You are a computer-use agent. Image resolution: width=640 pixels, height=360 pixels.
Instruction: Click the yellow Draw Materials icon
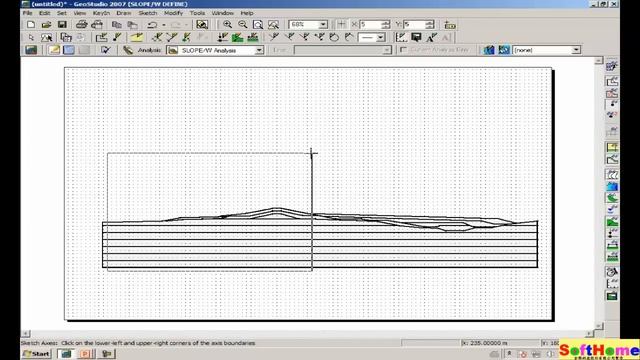tap(137, 38)
